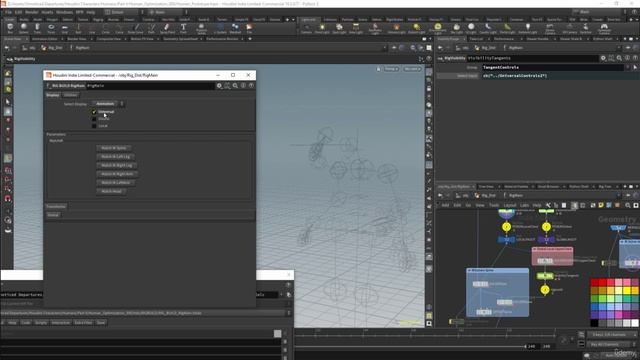
Task: Open the File menu
Action: tap(9, 12)
